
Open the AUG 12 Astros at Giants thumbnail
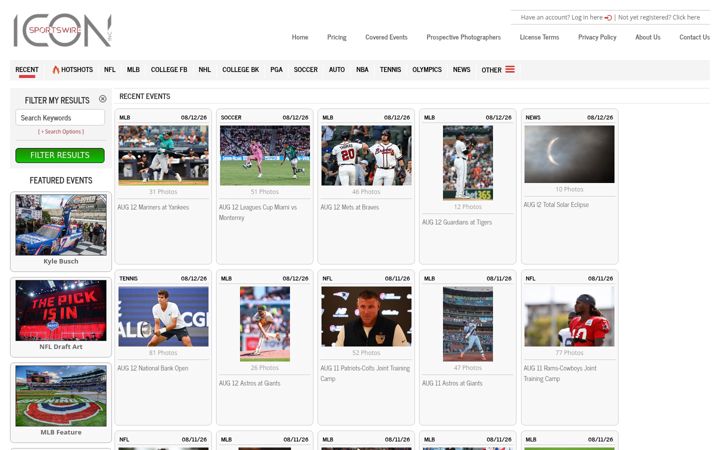264,324
